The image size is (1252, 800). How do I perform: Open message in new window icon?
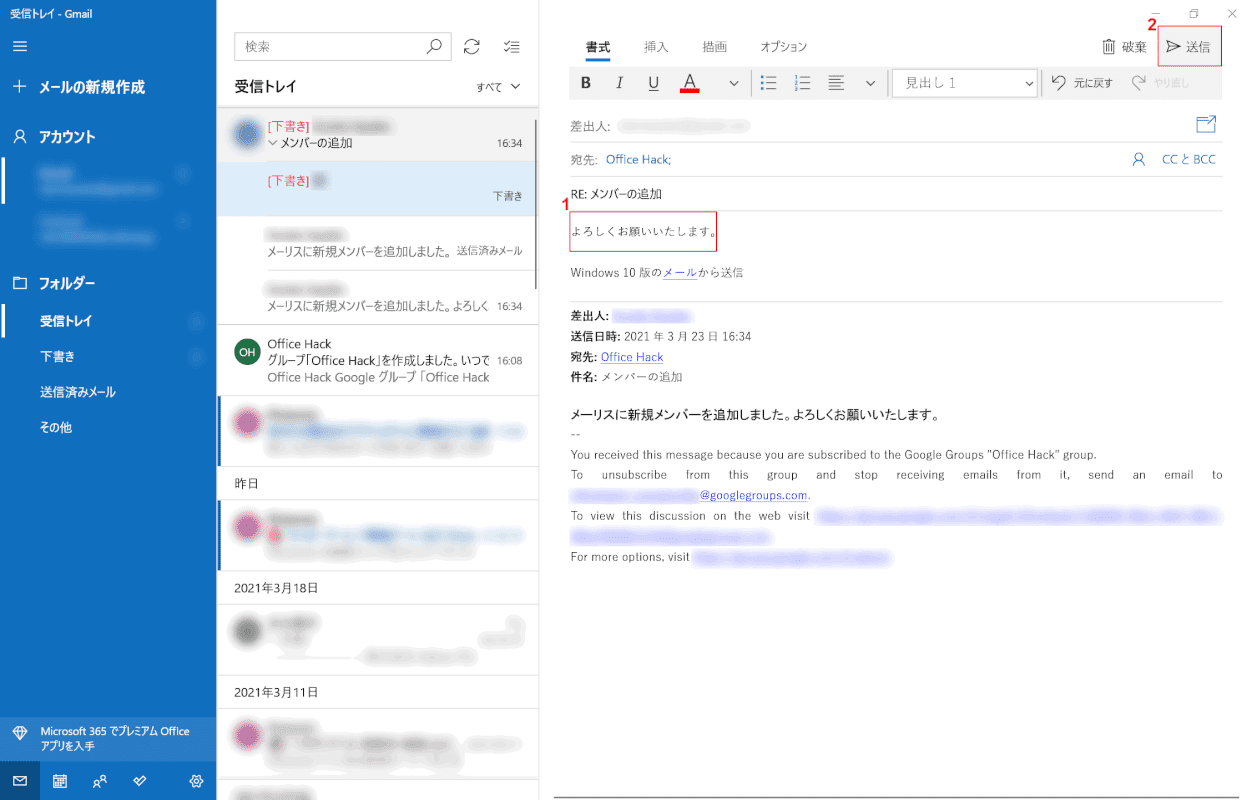pyautogui.click(x=1206, y=124)
